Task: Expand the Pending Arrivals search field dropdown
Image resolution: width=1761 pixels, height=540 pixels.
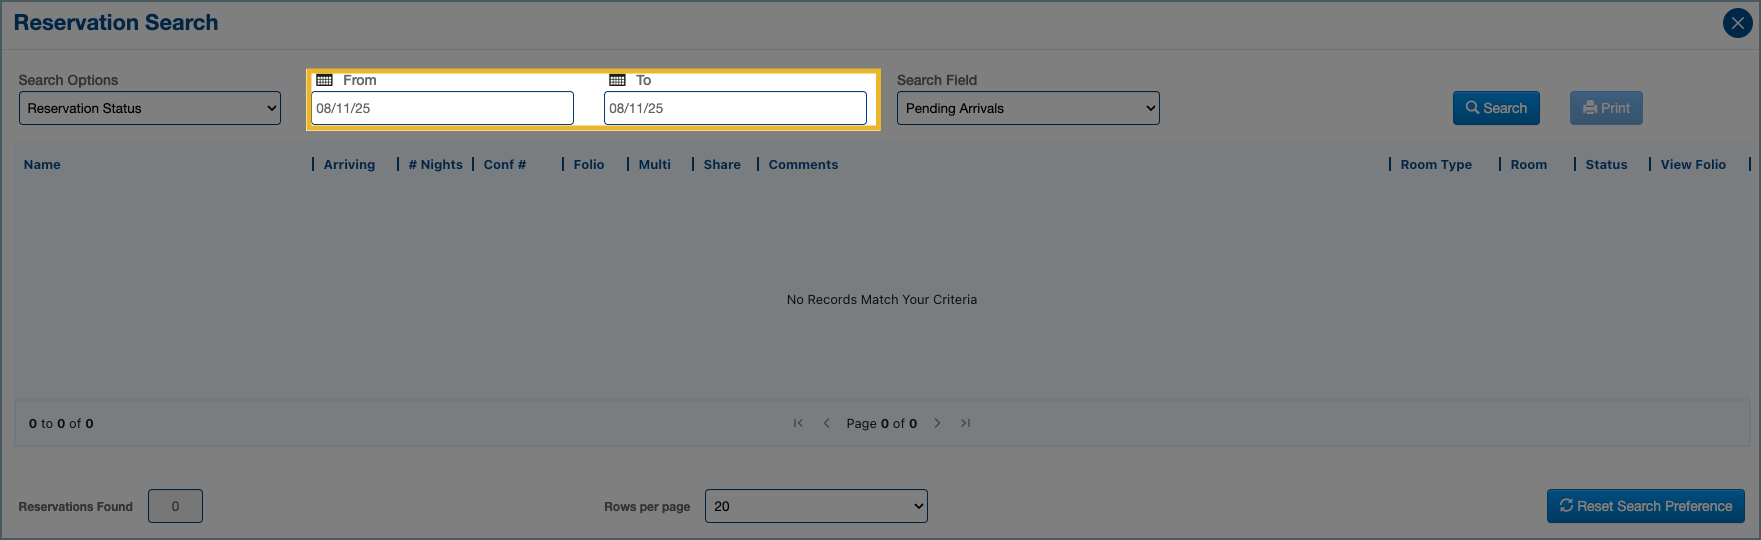Action: pos(1028,108)
